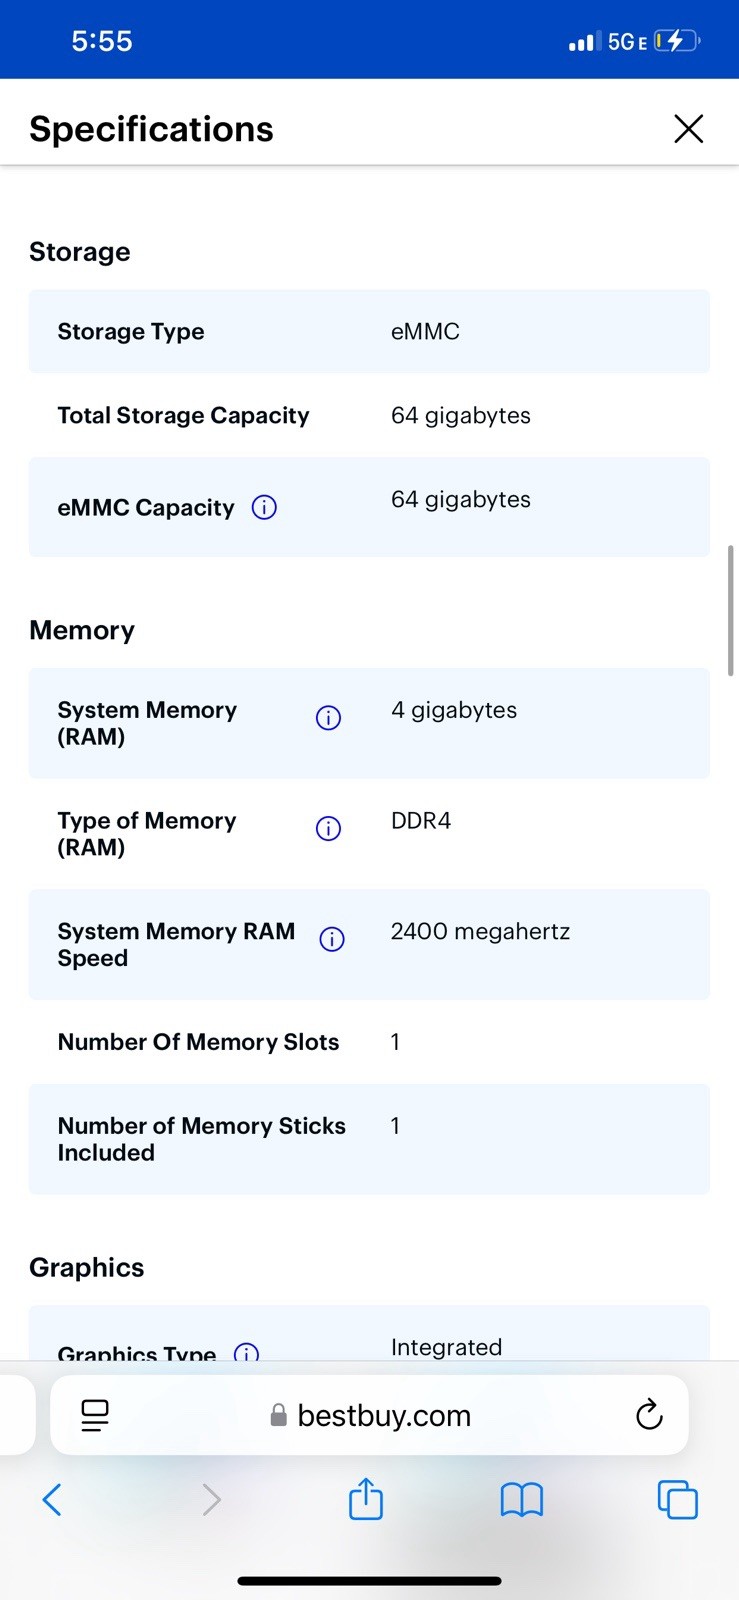Tap the bestbuy.com address bar

click(x=369, y=1415)
